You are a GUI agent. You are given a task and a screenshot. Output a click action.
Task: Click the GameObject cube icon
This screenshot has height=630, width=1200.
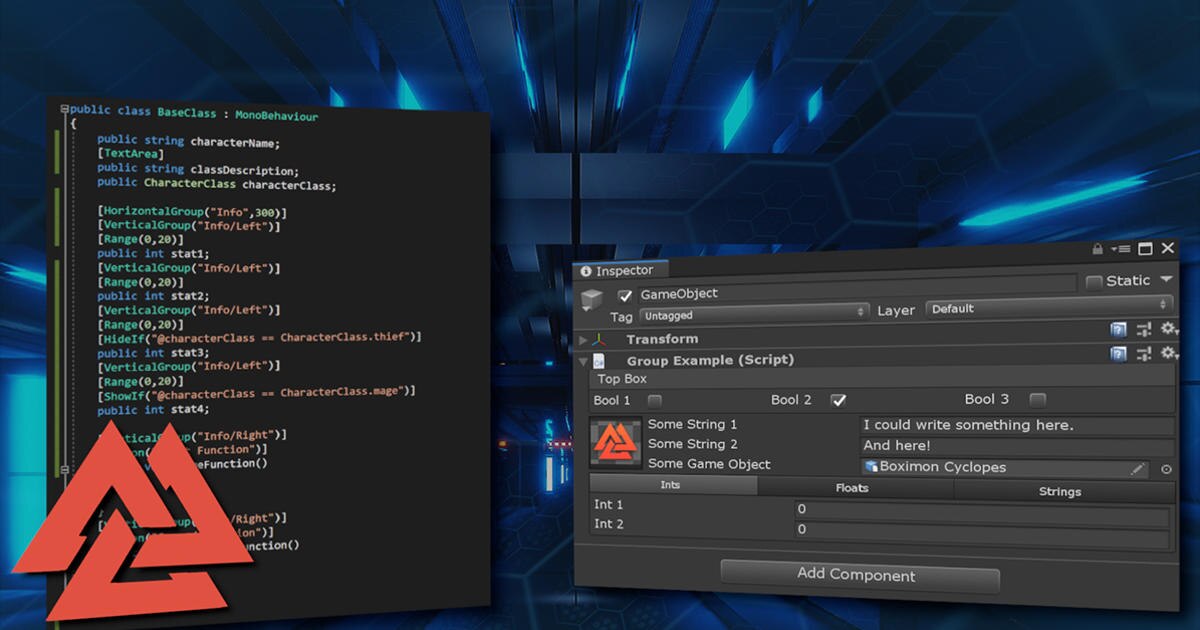coord(592,300)
